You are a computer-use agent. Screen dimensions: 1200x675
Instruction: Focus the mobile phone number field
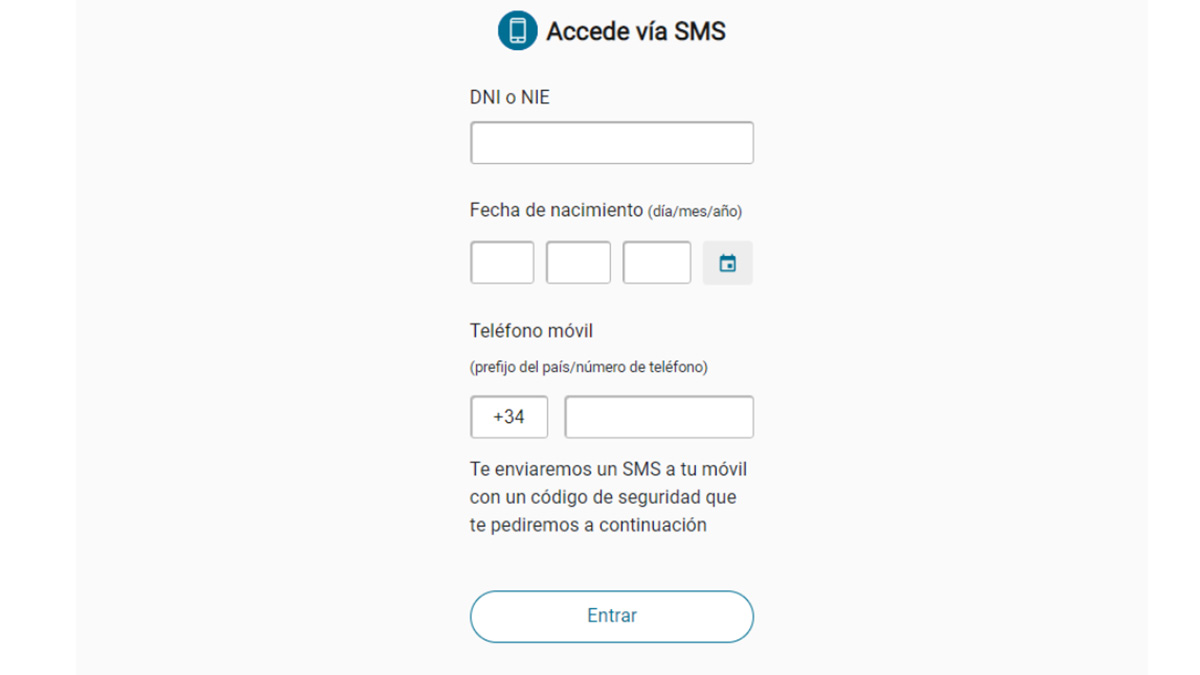(x=659, y=417)
